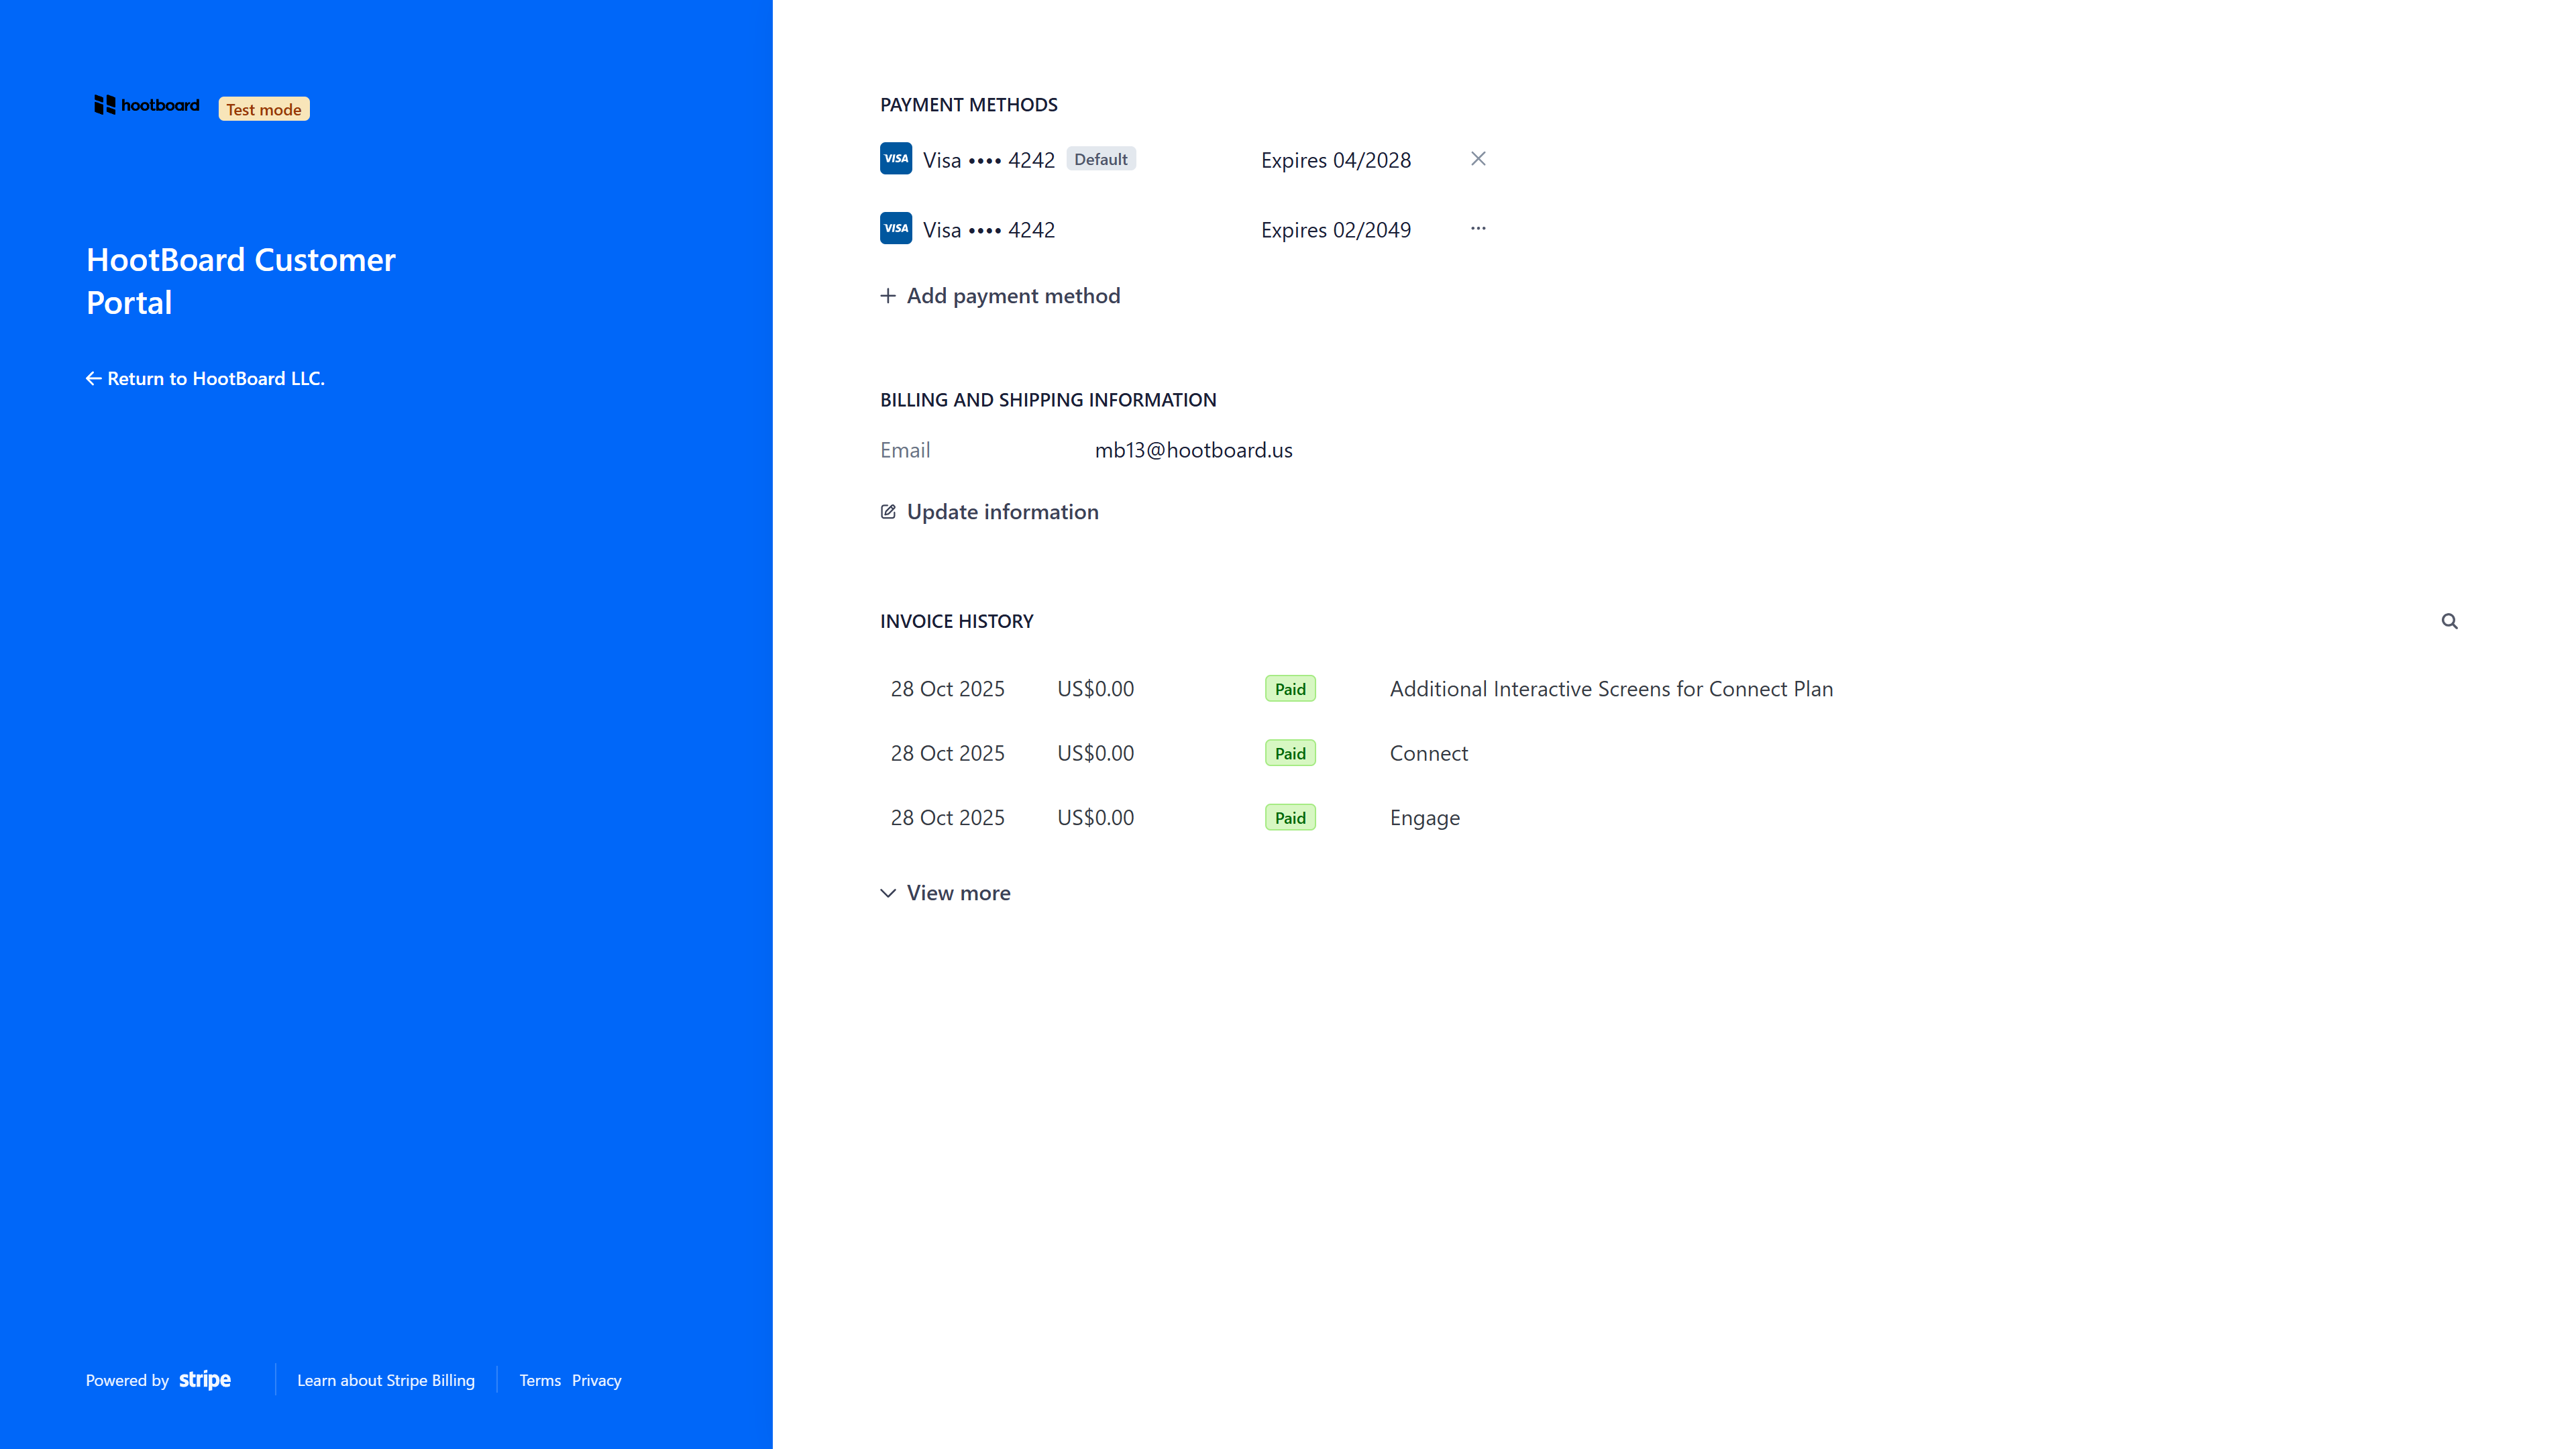
Task: Click the plus icon beside Add payment method
Action: point(888,295)
